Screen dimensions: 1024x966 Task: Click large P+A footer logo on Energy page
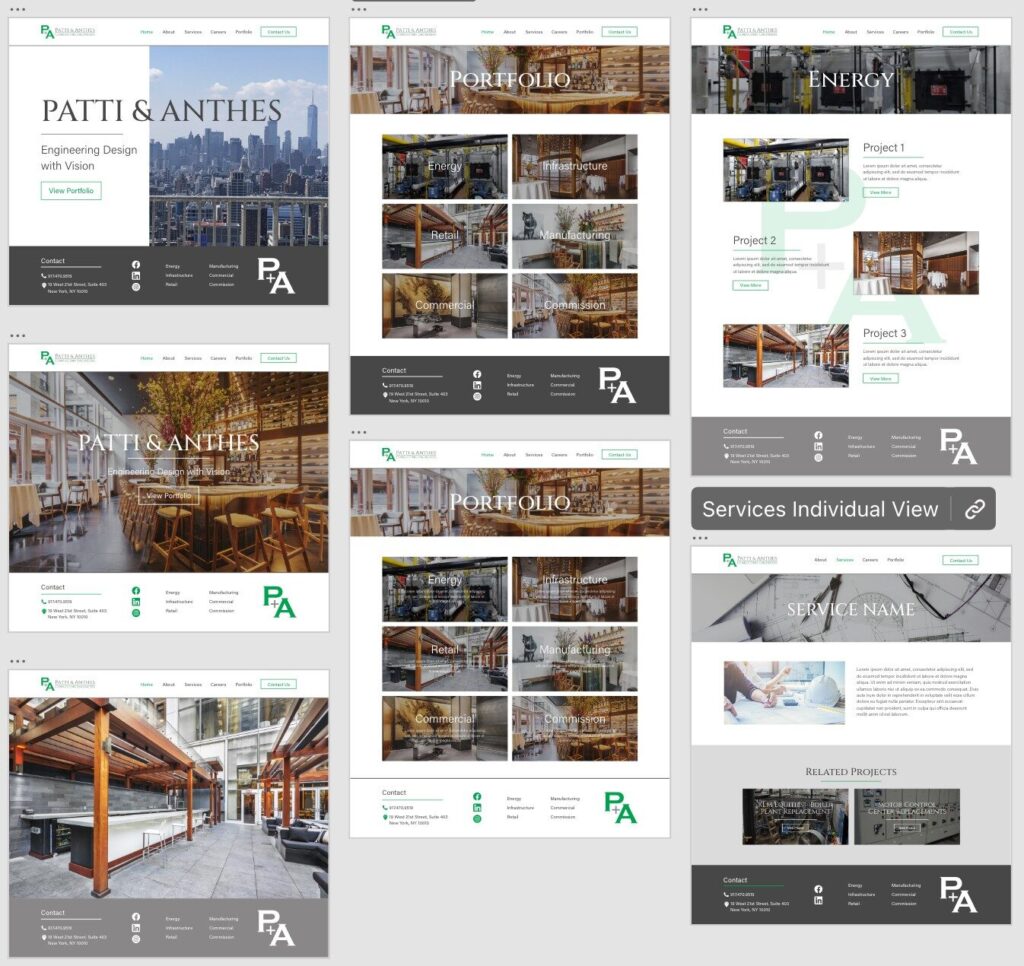(x=957, y=447)
